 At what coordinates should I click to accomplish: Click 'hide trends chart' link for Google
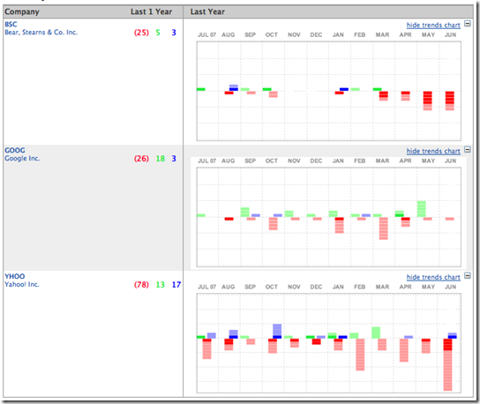pyautogui.click(x=433, y=151)
